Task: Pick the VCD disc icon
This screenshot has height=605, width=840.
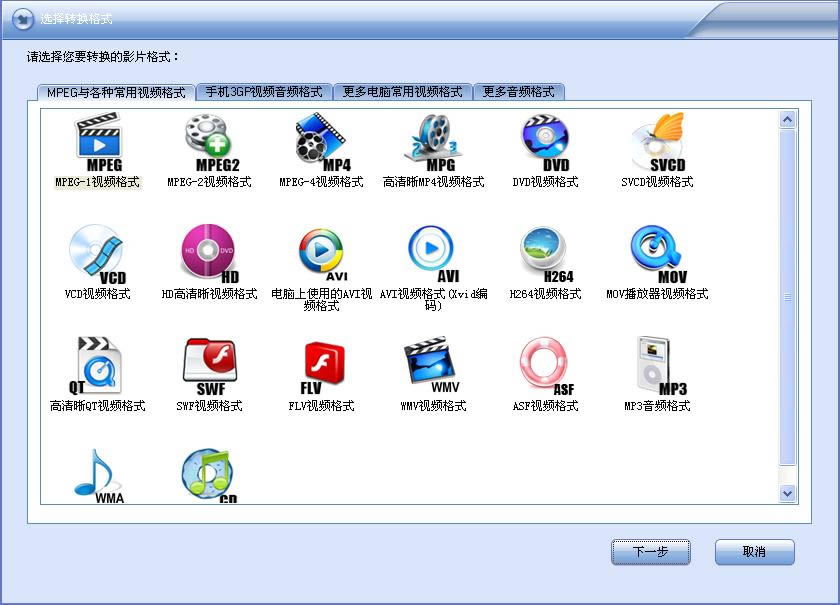Action: (98, 255)
